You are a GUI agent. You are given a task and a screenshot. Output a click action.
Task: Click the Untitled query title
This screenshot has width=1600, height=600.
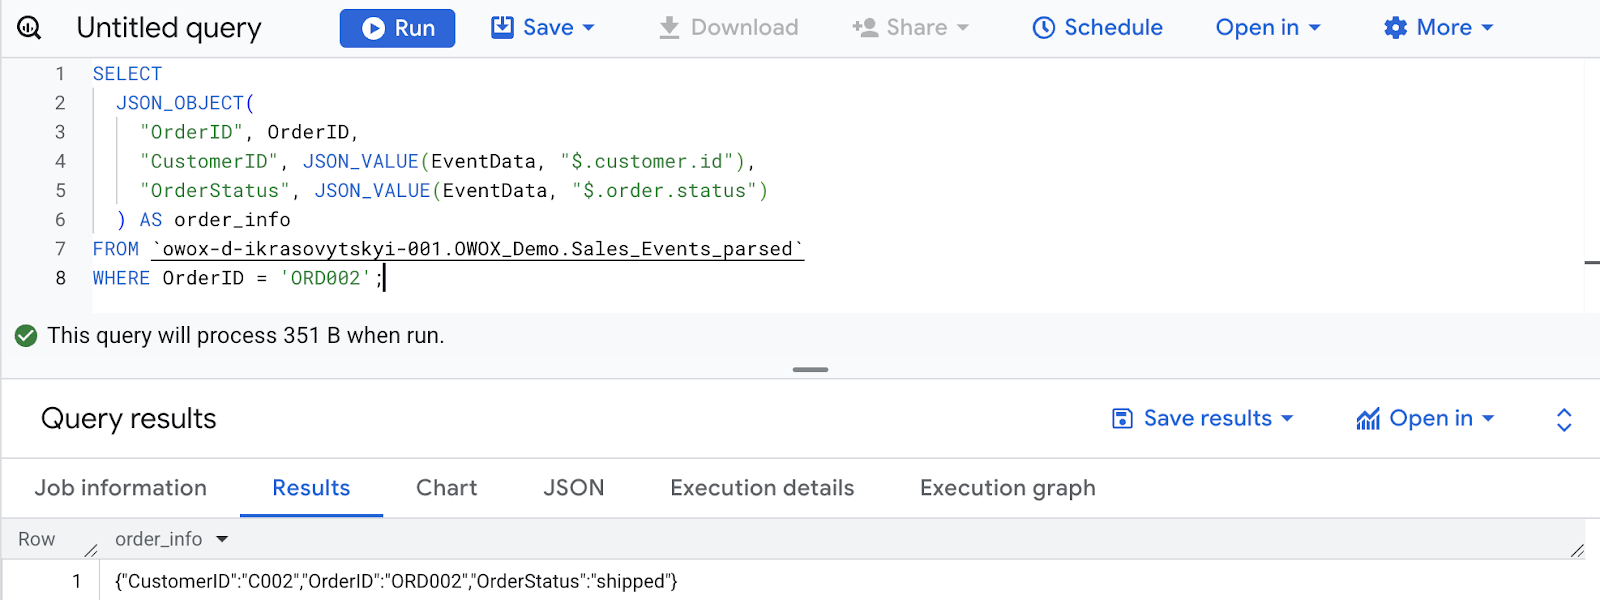point(169,28)
